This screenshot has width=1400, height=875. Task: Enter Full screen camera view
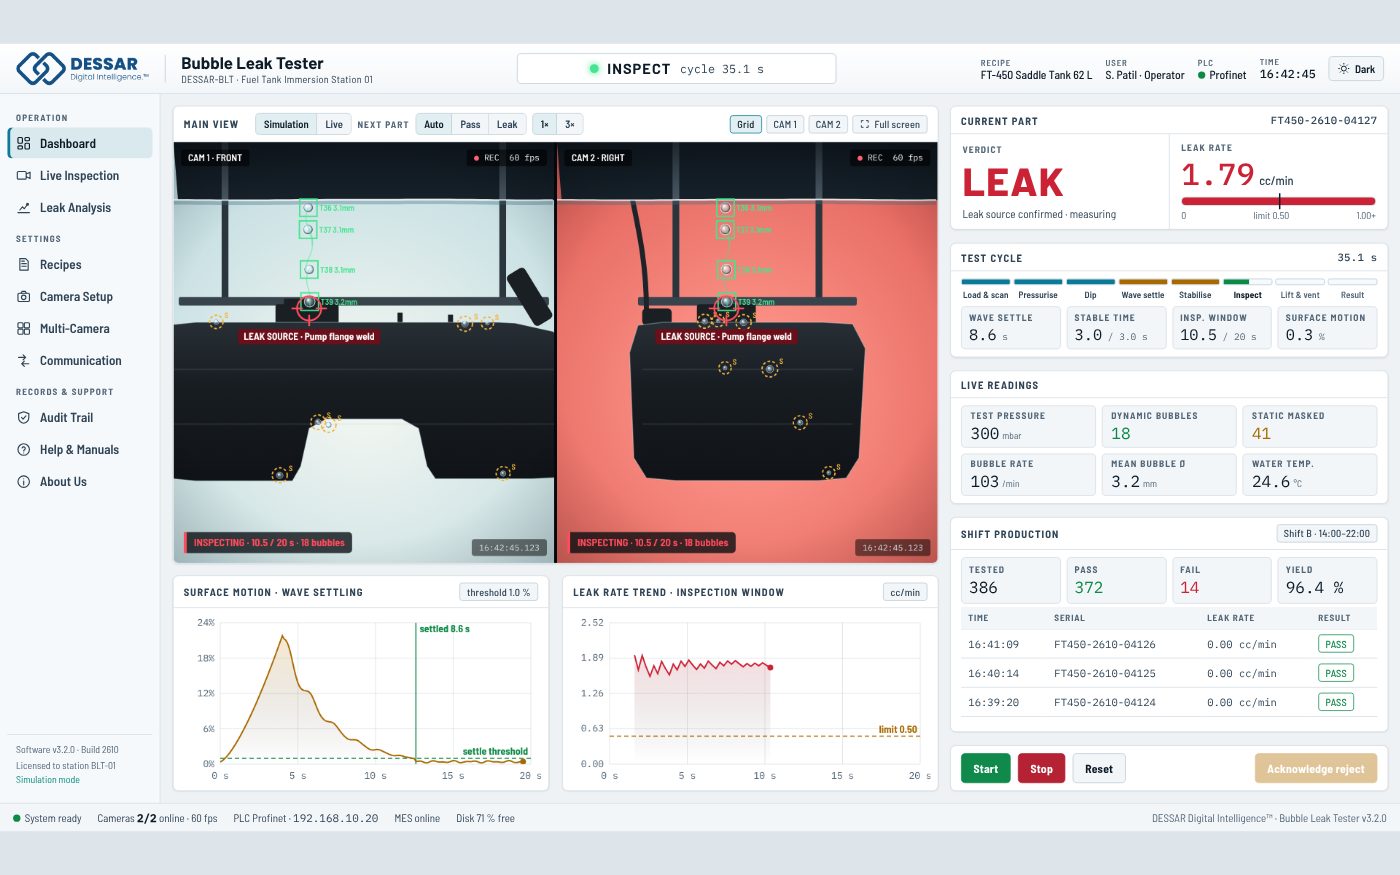pyautogui.click(x=890, y=124)
